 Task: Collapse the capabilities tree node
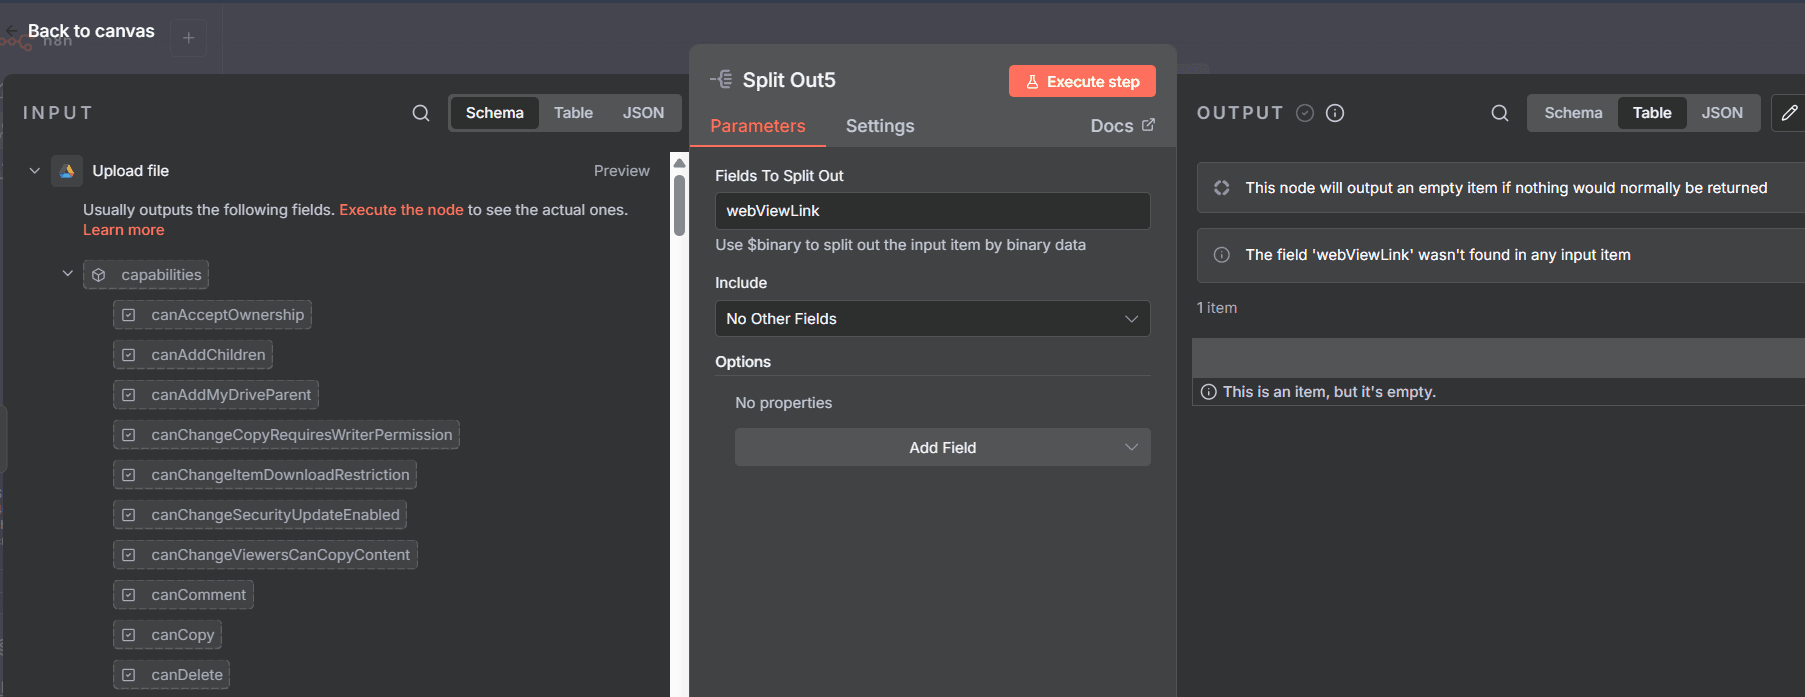click(68, 273)
